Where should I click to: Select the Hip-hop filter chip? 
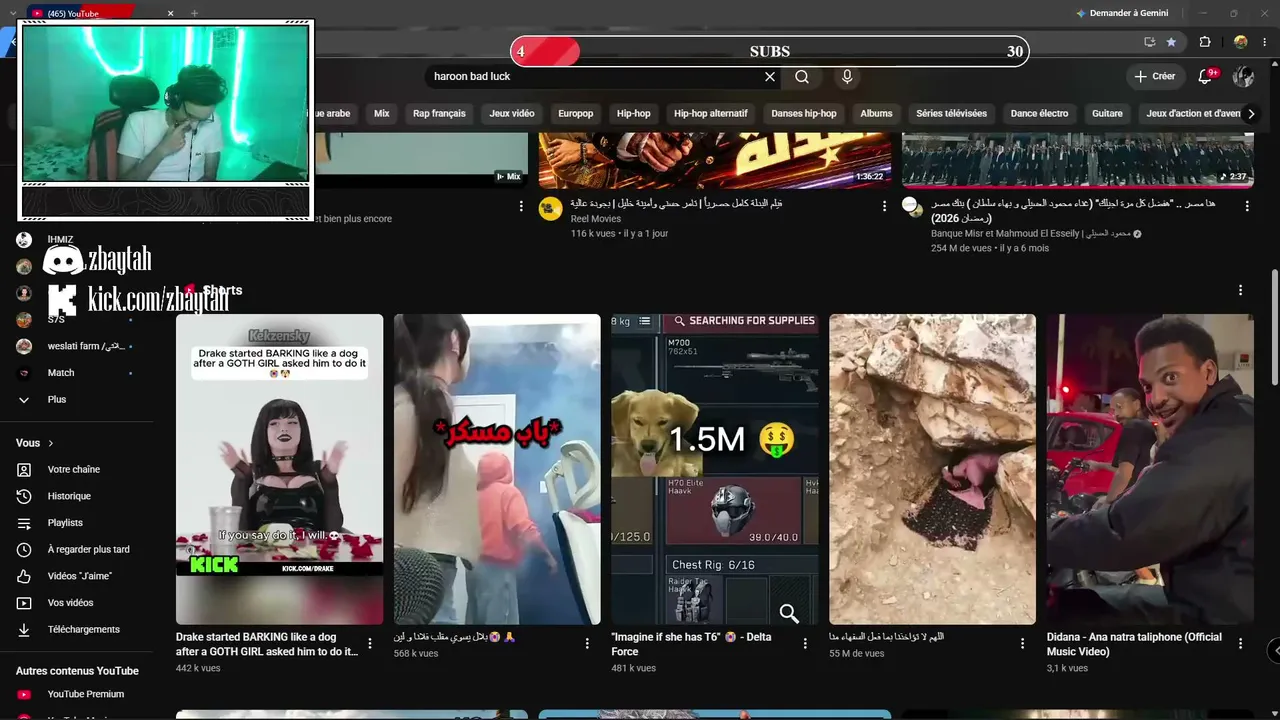[x=634, y=114]
